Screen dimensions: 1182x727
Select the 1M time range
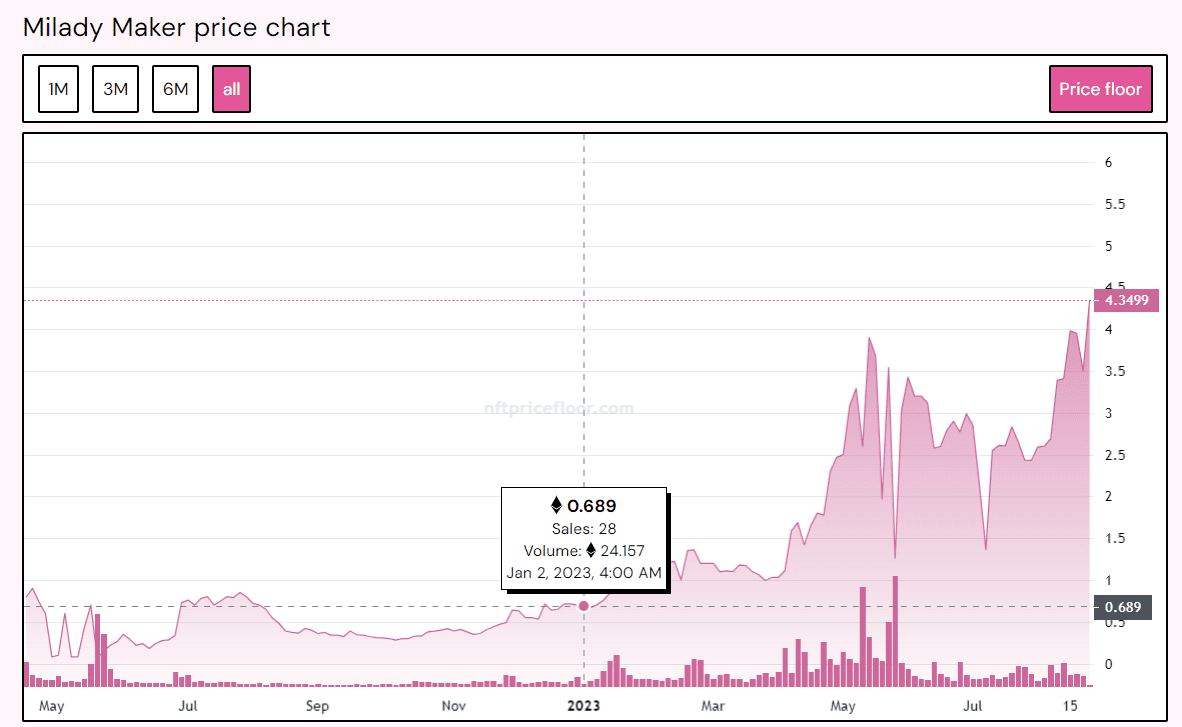point(58,89)
